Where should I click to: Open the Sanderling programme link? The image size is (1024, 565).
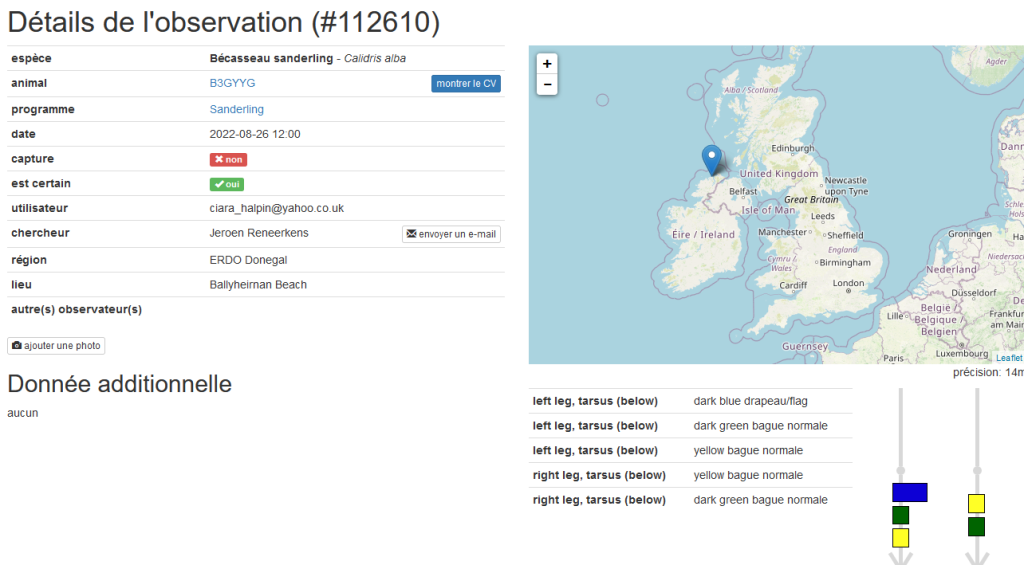[x=236, y=109]
